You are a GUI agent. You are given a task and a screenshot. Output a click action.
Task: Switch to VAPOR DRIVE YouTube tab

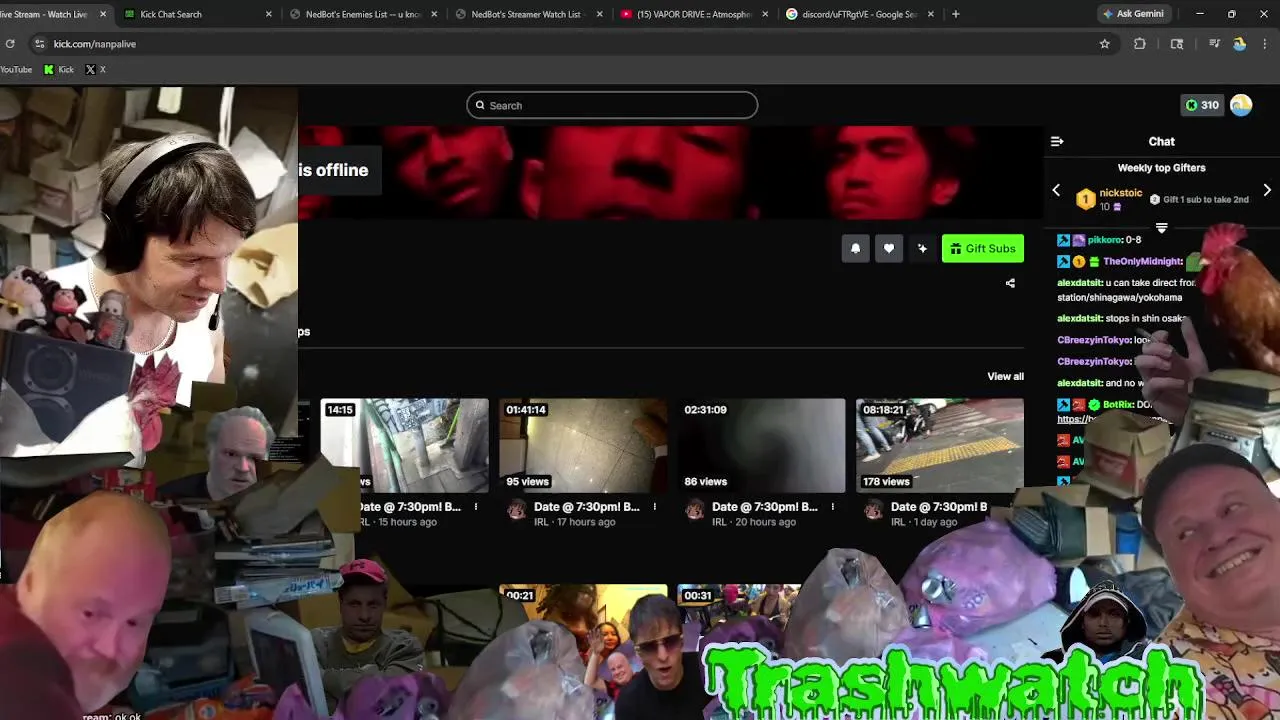(x=694, y=14)
